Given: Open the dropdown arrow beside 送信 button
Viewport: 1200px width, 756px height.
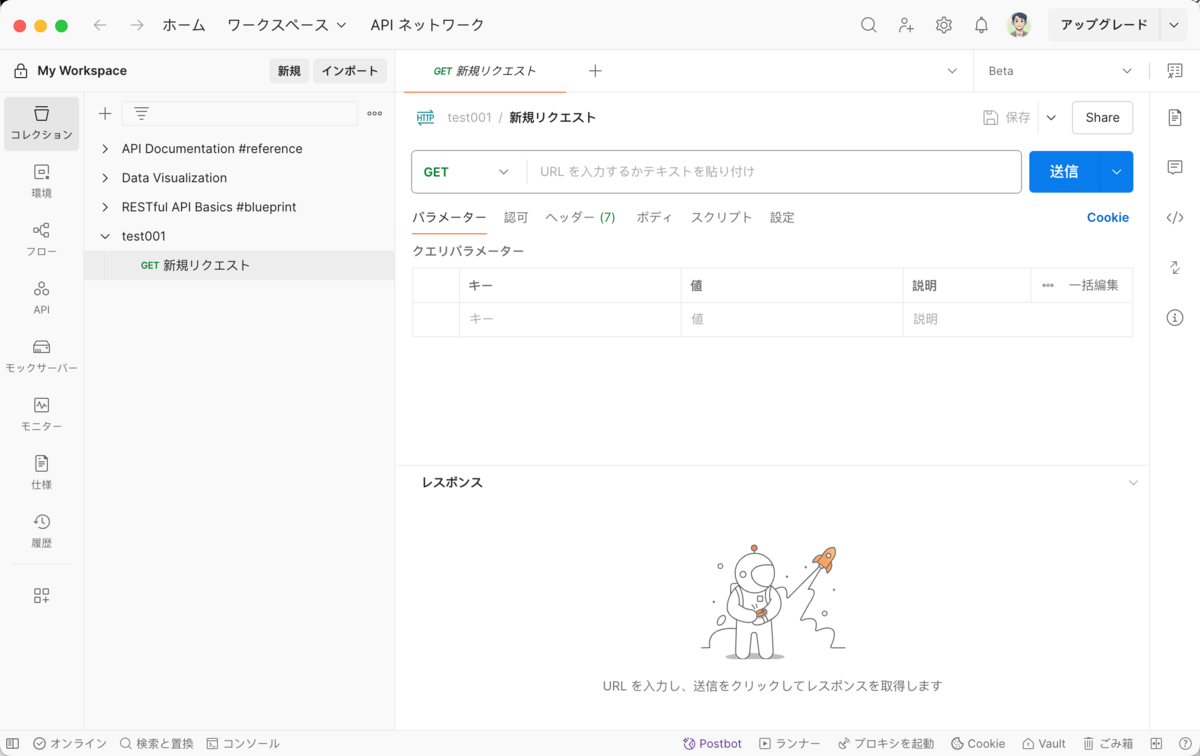Looking at the screenshot, I should 1116,172.
